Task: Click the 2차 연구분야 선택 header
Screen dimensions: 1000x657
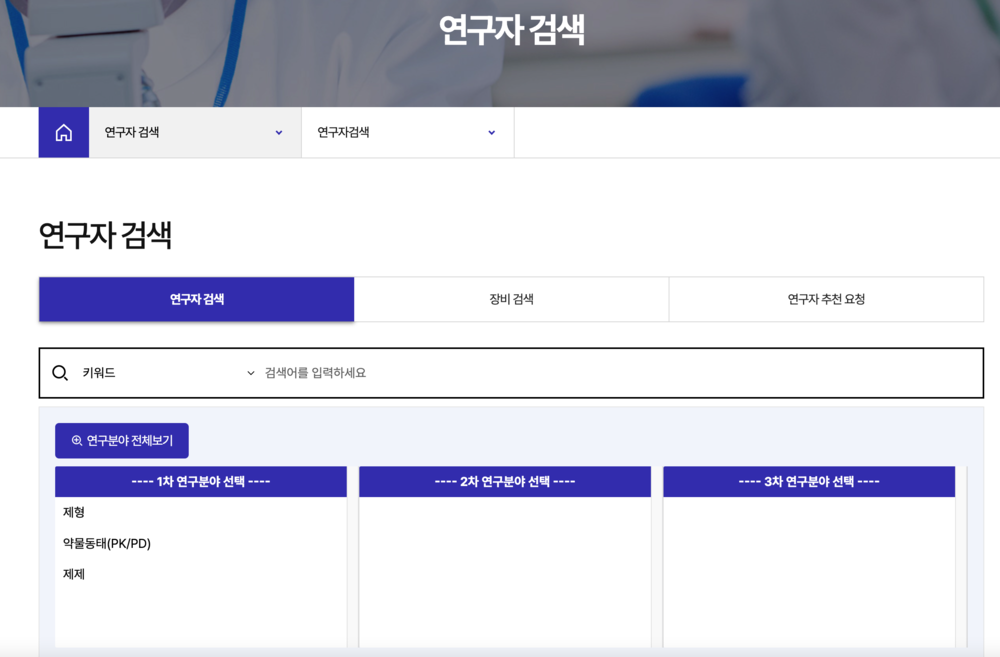Action: tap(505, 481)
